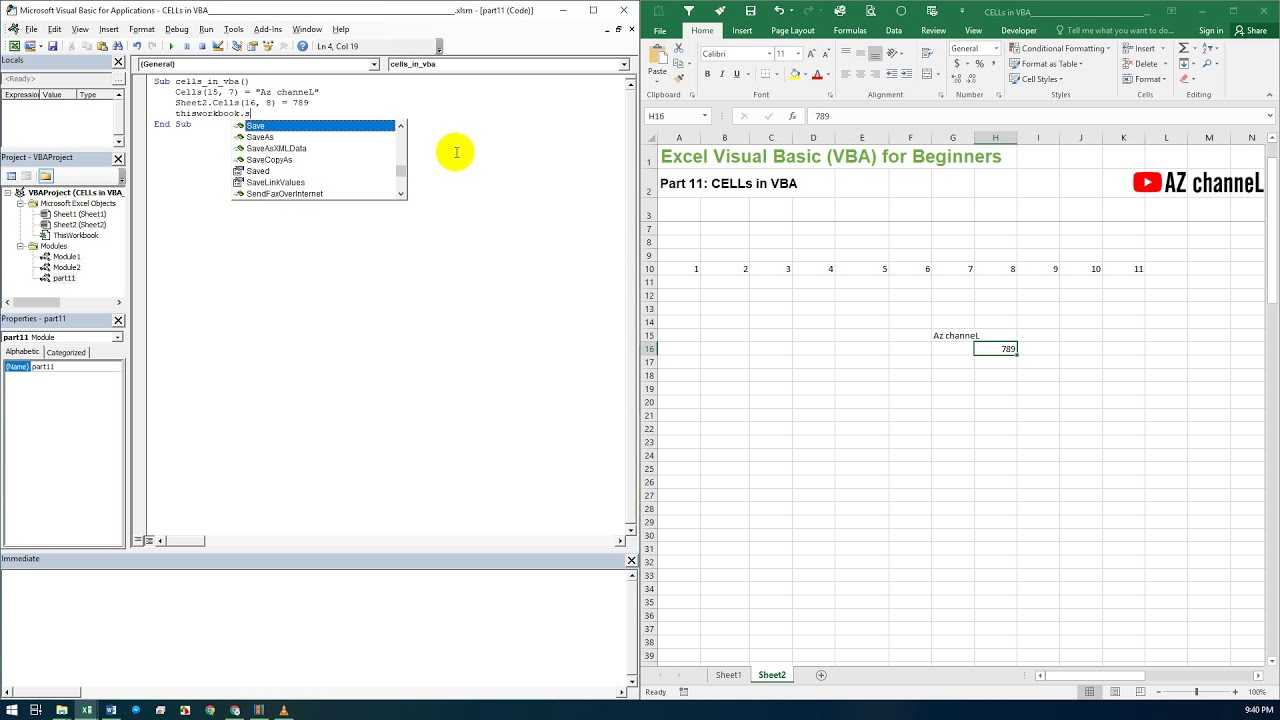1280x720 pixels.
Task: Open the Debug menu in VBA
Action: point(176,29)
